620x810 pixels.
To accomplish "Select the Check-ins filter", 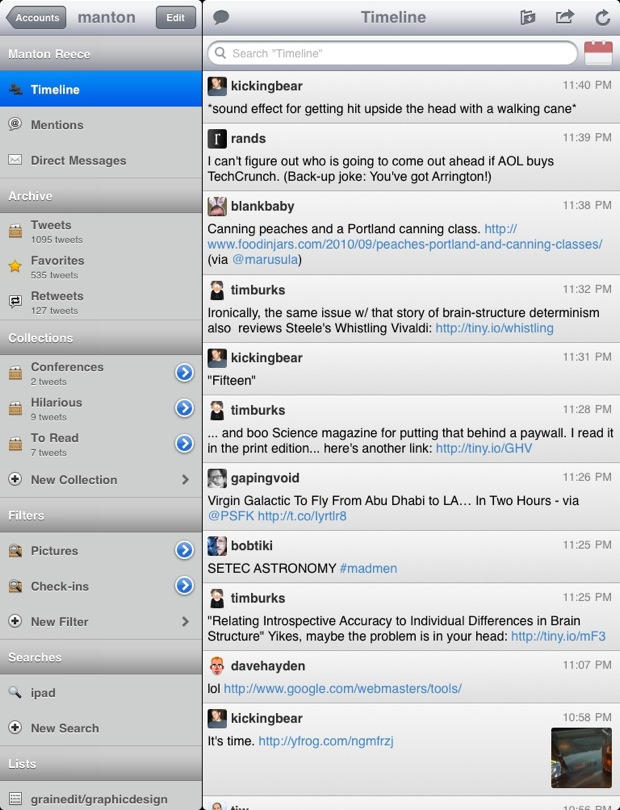I will pyautogui.click(x=101, y=586).
